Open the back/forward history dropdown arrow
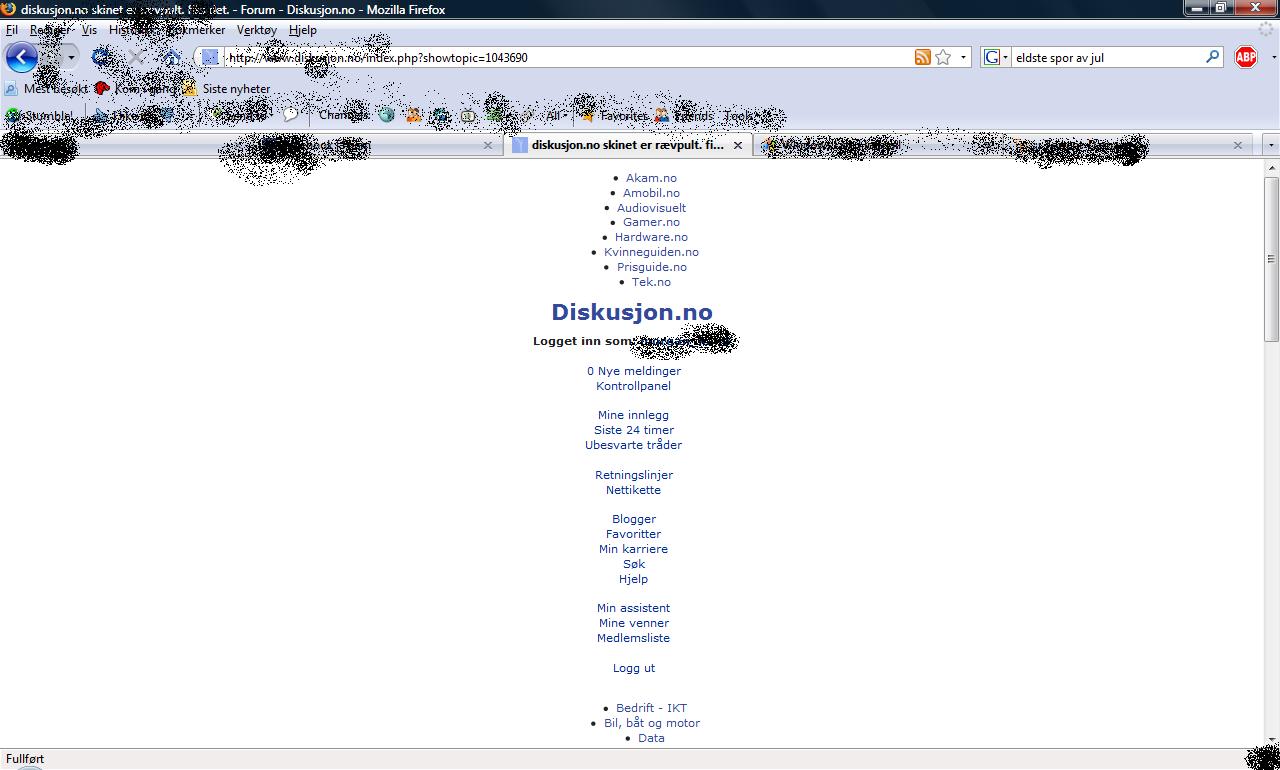The height and width of the screenshot is (770, 1280). tap(70, 57)
